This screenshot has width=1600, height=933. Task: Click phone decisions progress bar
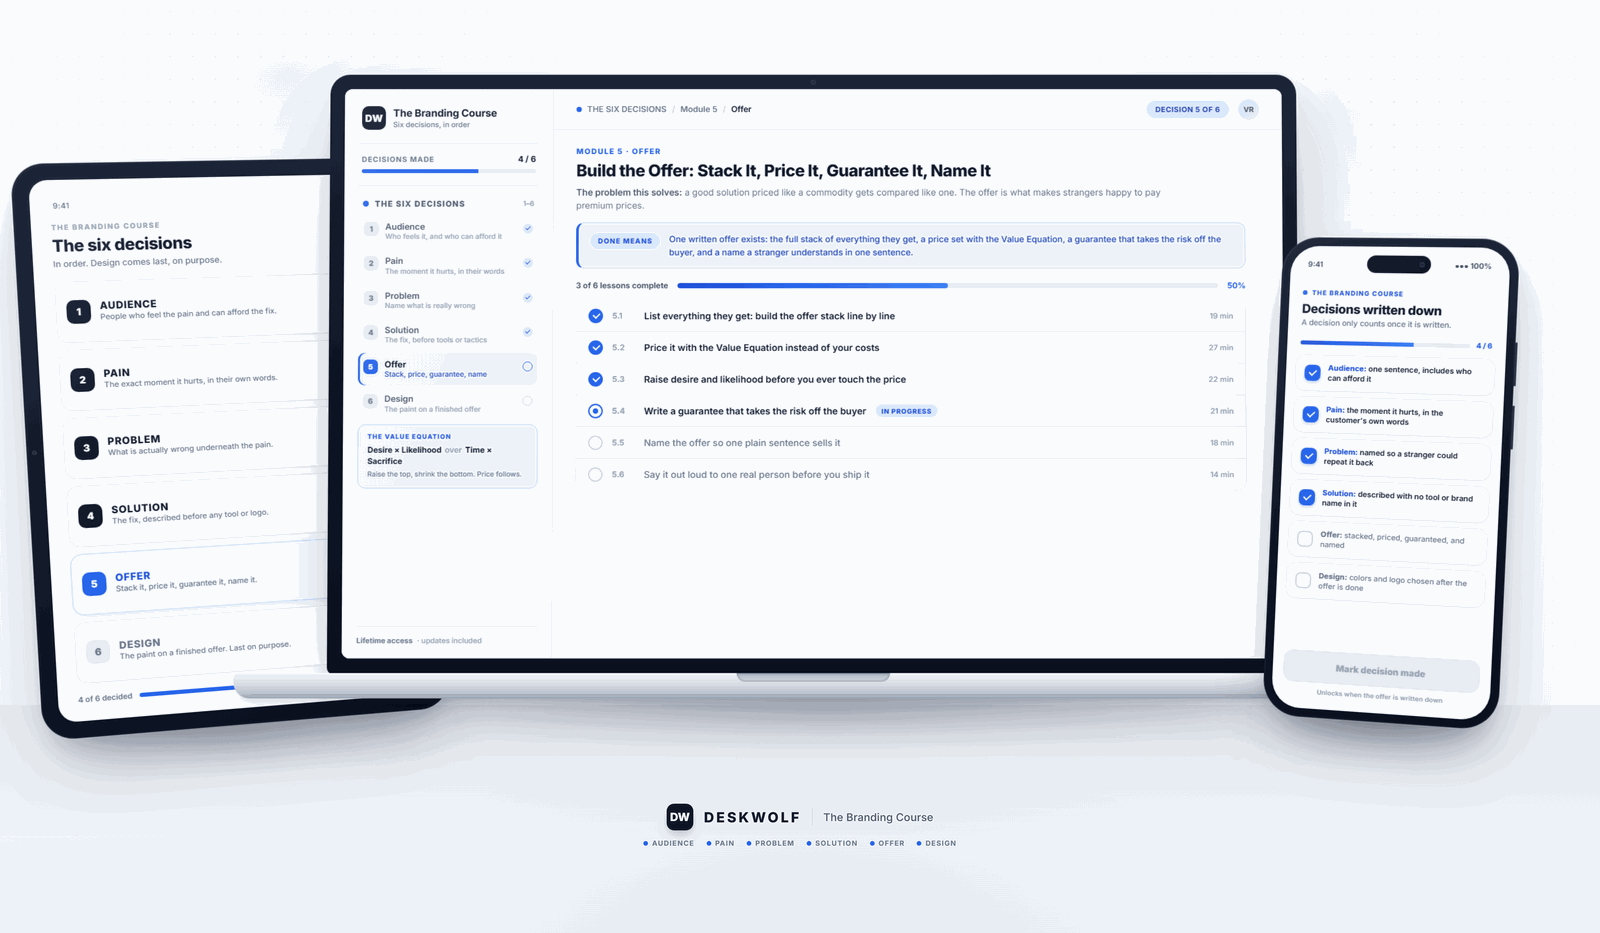tap(1385, 344)
